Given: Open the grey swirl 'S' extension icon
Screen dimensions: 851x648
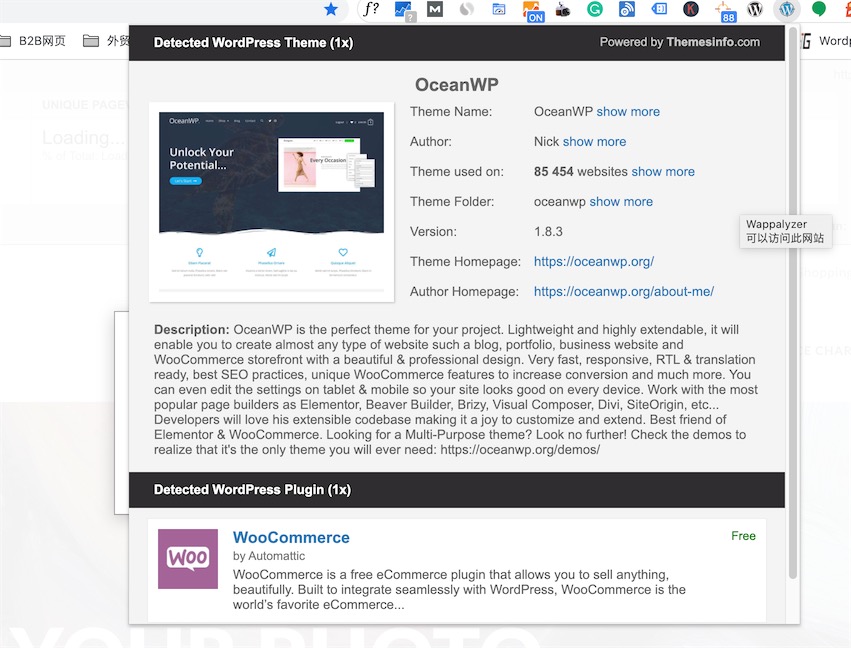Looking at the screenshot, I should pos(467,9).
